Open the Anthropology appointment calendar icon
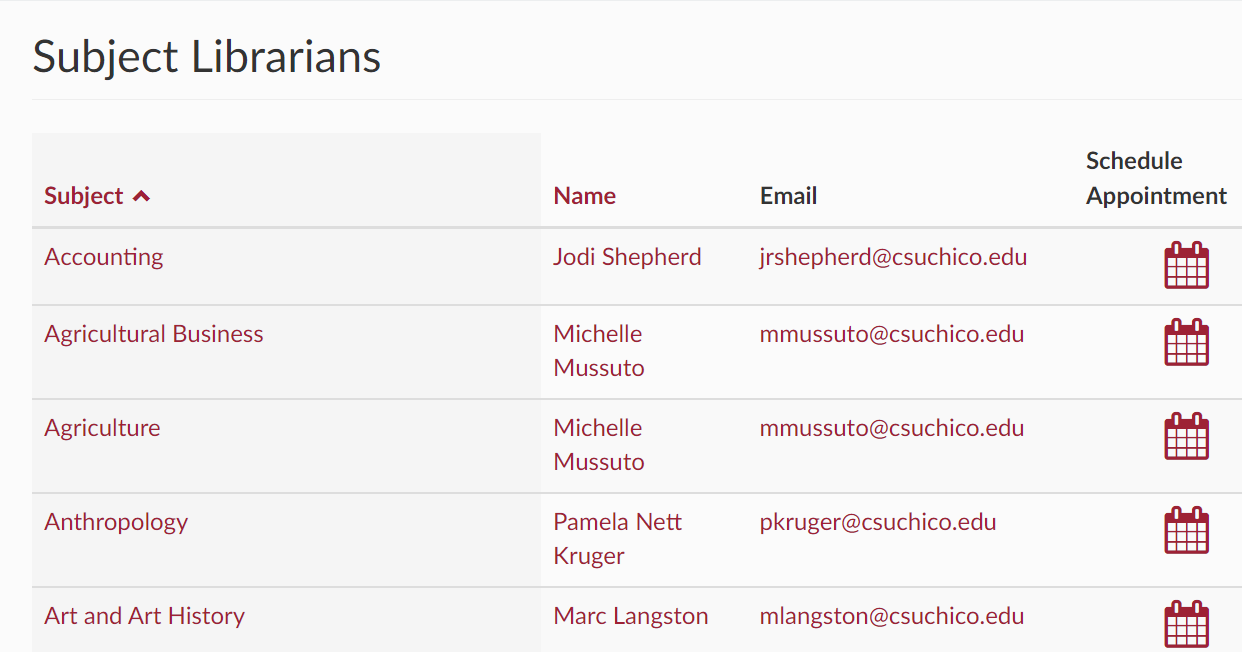 [1186, 530]
